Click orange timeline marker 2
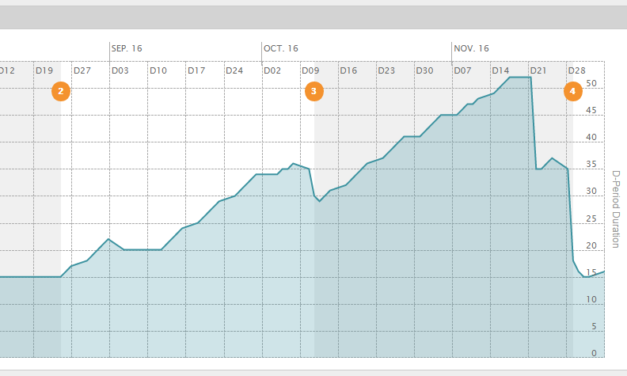Viewport: 627px width, 376px height. (61, 91)
